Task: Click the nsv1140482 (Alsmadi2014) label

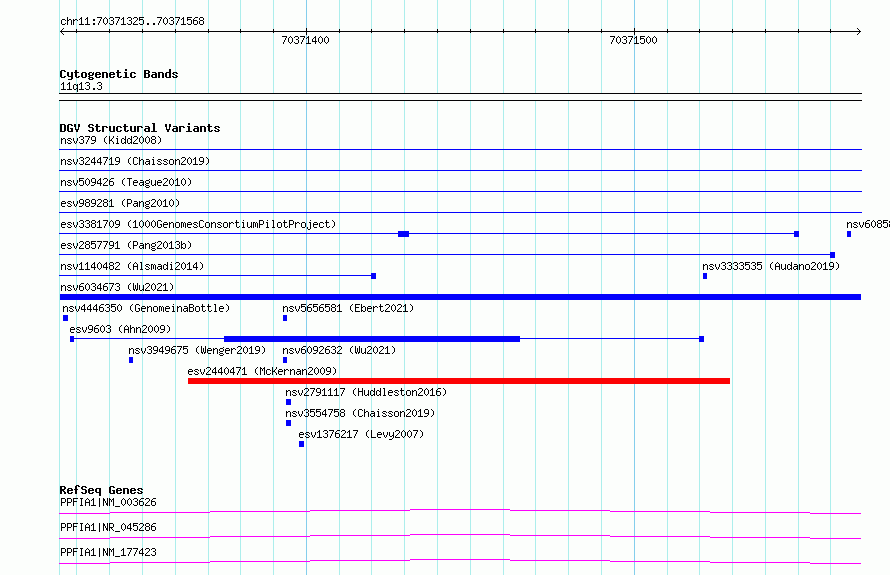Action: 132,266
